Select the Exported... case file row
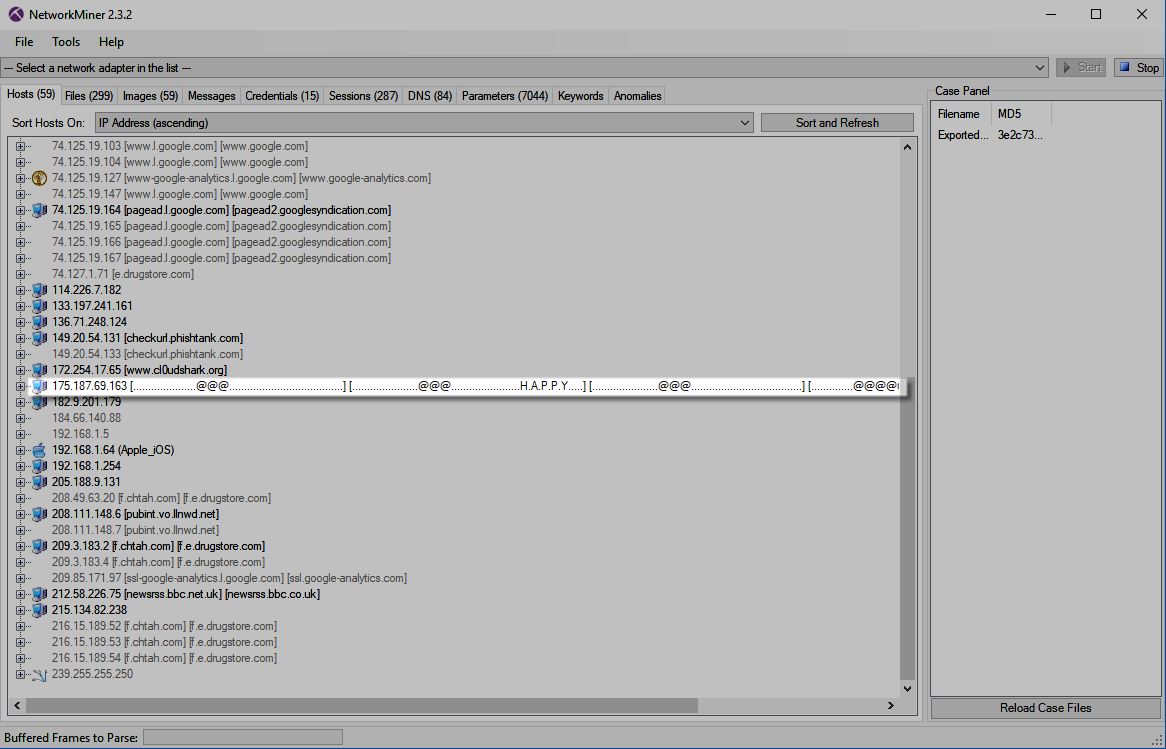The height and width of the screenshot is (749, 1166). click(x=991, y=135)
